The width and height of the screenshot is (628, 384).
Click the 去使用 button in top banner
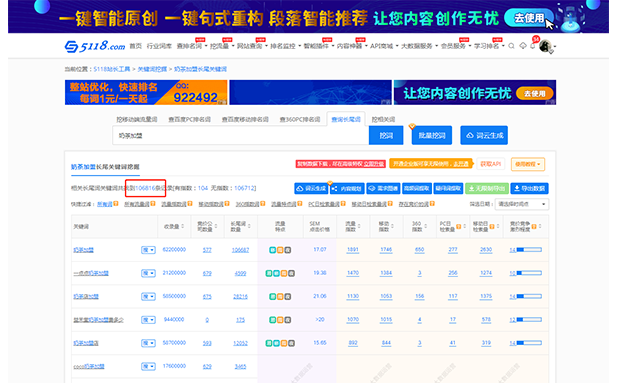(529, 18)
